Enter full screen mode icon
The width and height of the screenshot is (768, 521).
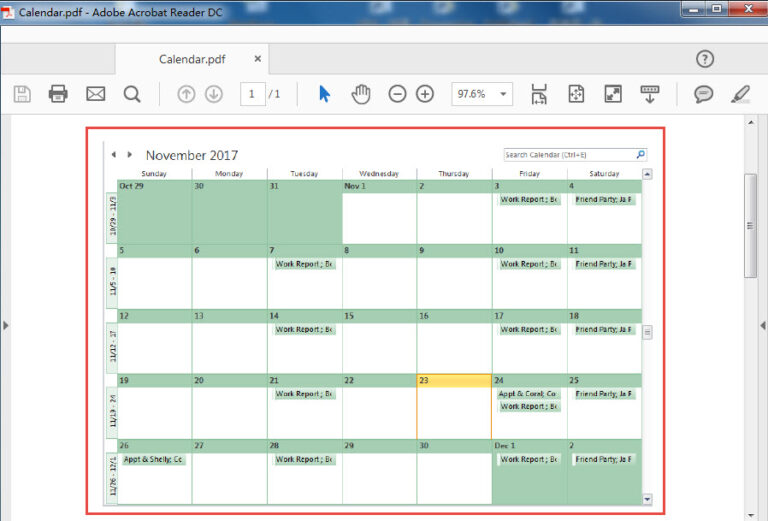(x=613, y=94)
